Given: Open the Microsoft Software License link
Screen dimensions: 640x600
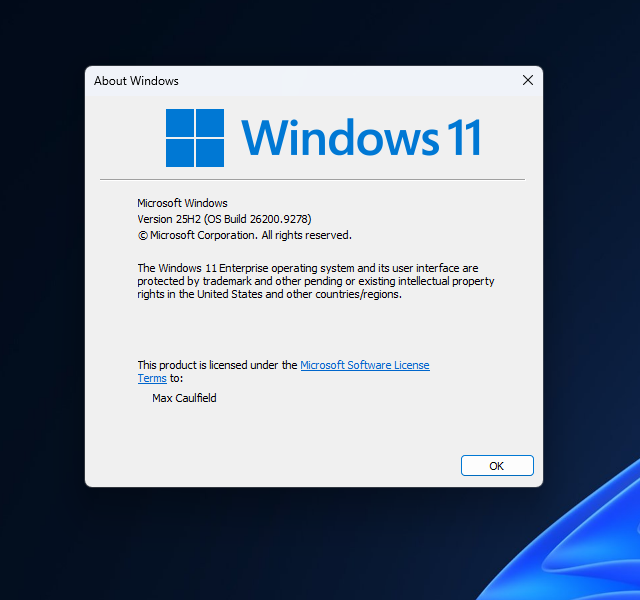Looking at the screenshot, I should (x=365, y=365).
